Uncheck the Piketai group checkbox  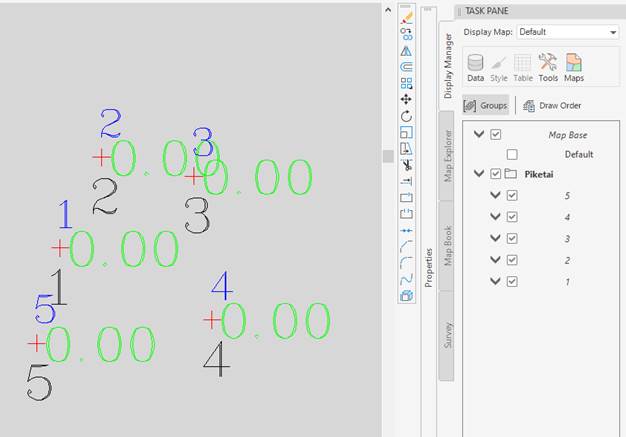coord(496,174)
